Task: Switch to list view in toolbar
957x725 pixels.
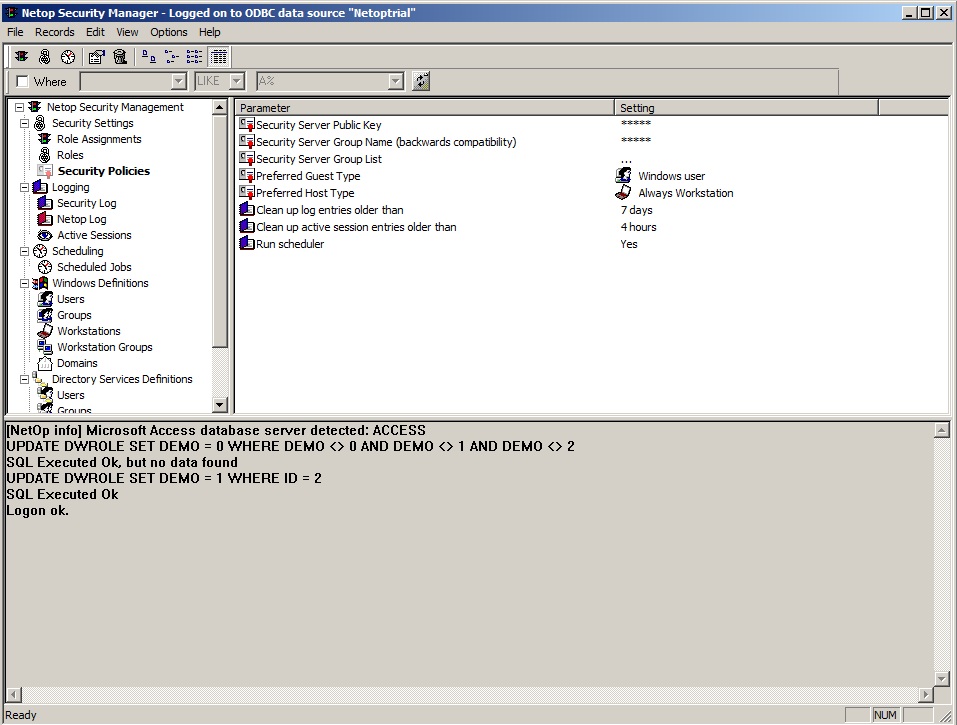Action: click(x=195, y=57)
